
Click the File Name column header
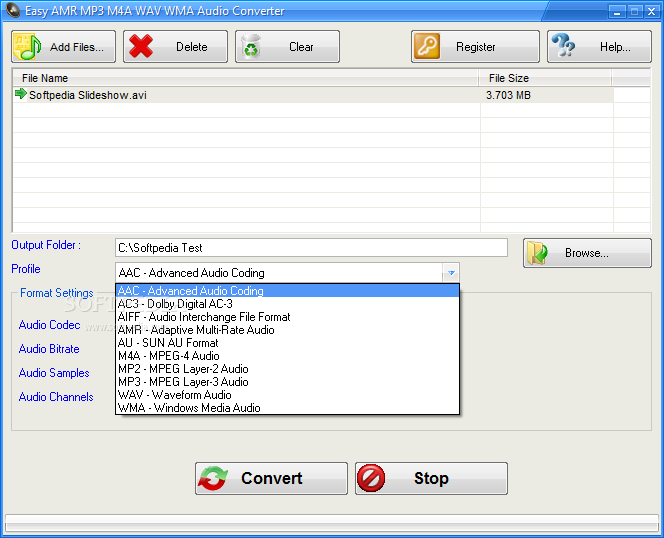pyautogui.click(x=246, y=78)
